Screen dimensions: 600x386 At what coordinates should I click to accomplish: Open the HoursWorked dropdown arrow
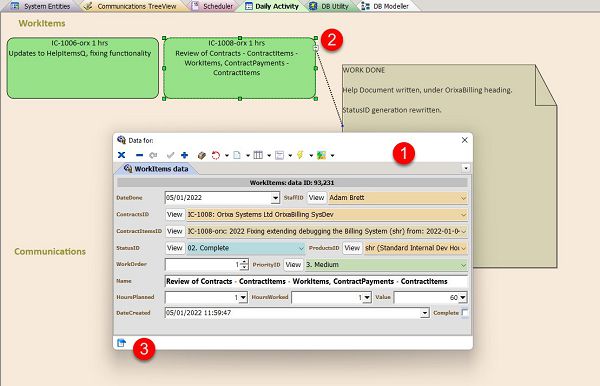pyautogui.click(x=367, y=298)
